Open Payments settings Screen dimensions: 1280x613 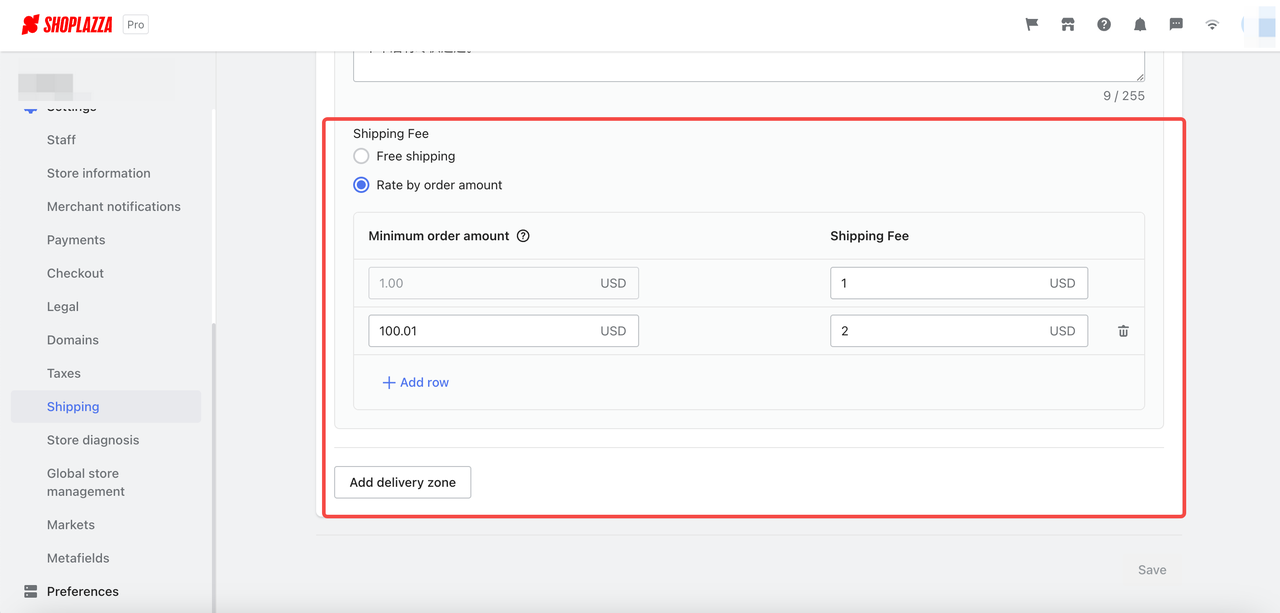pyautogui.click(x=76, y=240)
